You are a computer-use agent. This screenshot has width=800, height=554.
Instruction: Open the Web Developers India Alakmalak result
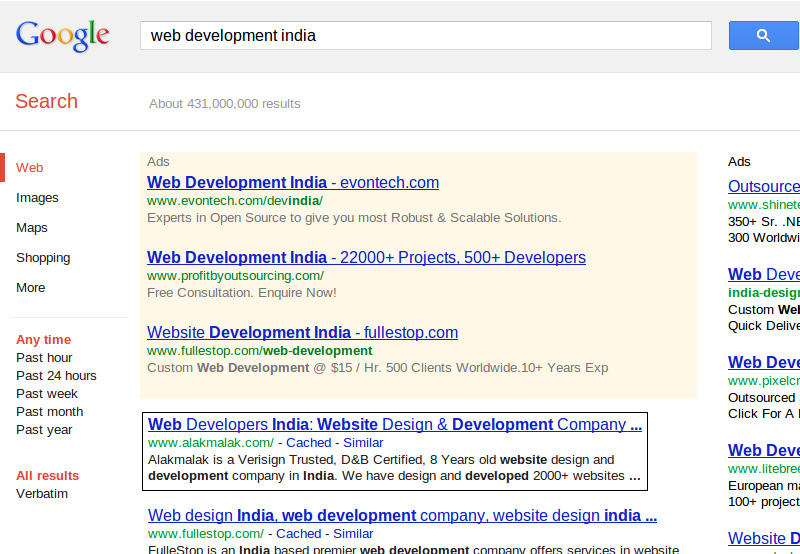(x=395, y=424)
